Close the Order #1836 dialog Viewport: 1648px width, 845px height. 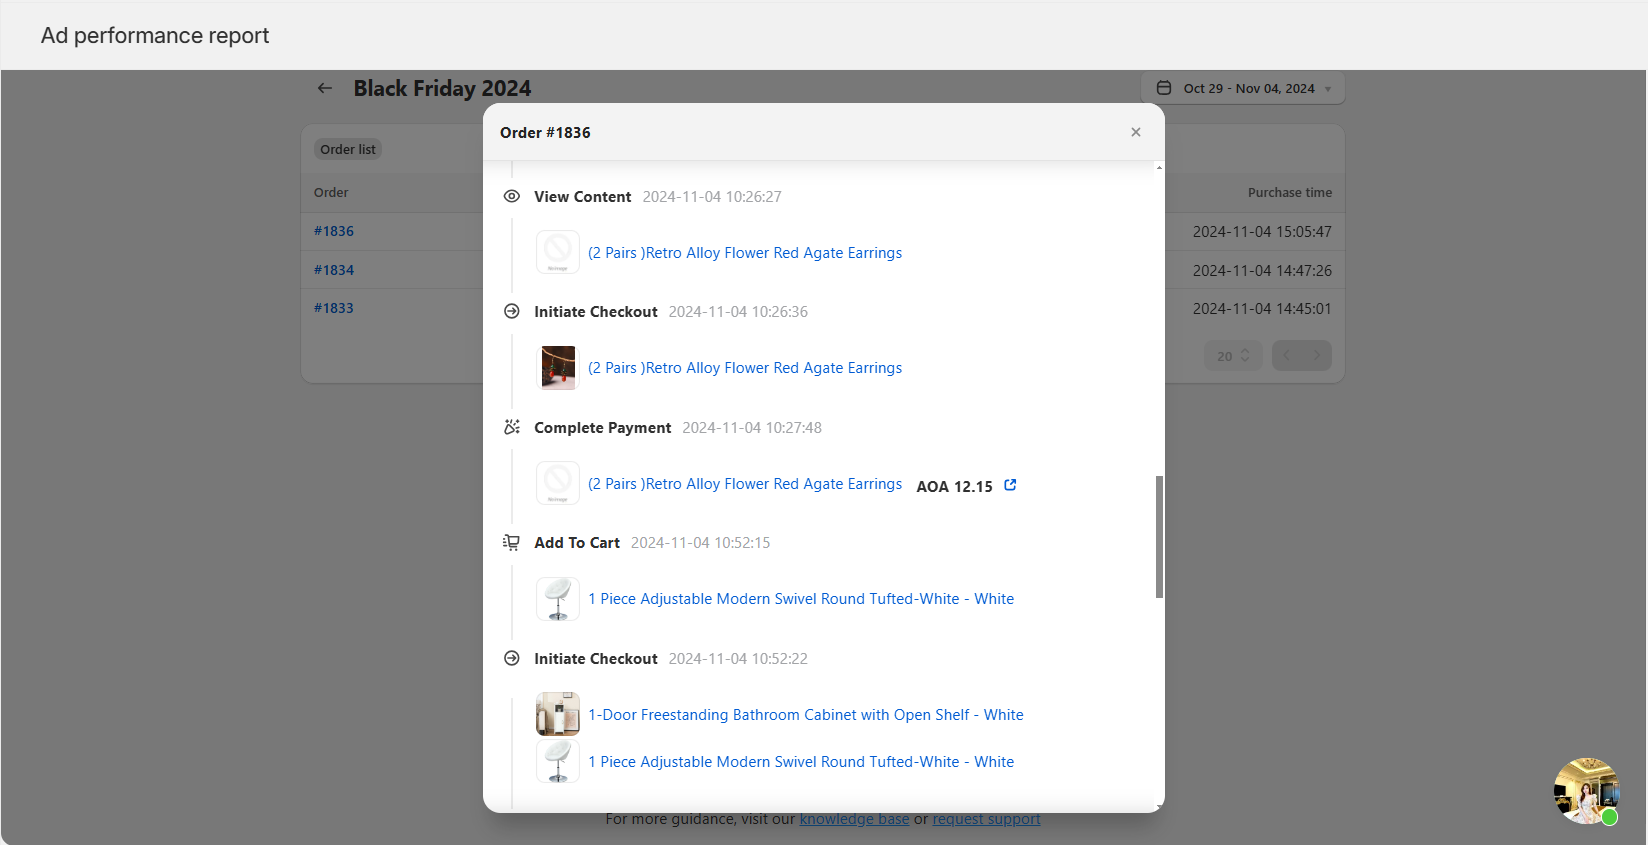[x=1135, y=132]
